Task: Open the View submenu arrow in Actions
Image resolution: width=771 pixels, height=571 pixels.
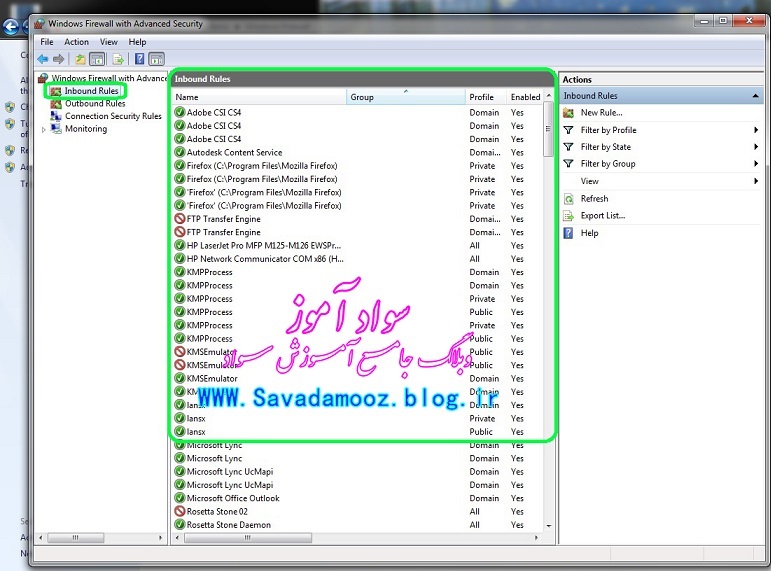Action: pos(756,181)
